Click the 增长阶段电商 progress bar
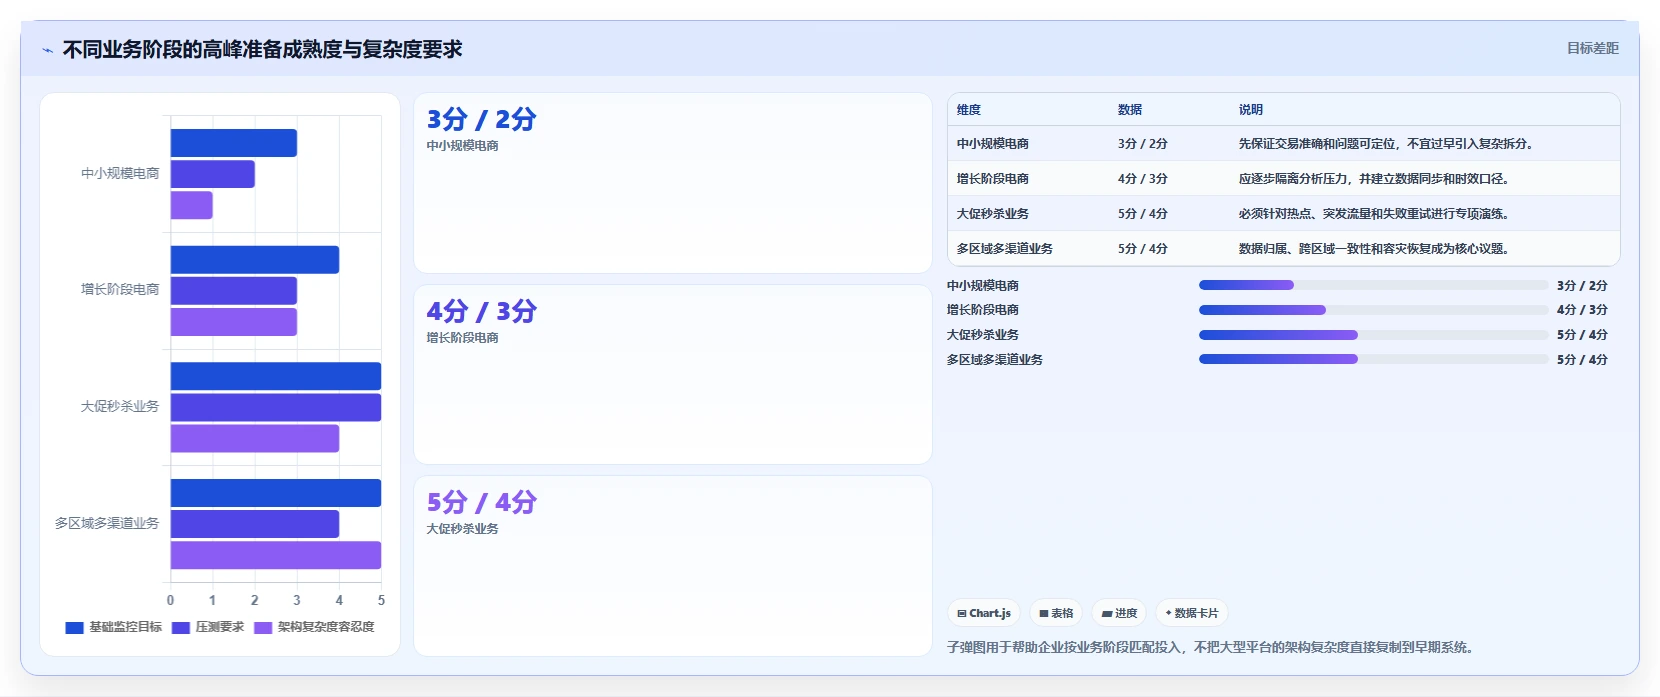1660x697 pixels. pyautogui.click(x=1373, y=310)
